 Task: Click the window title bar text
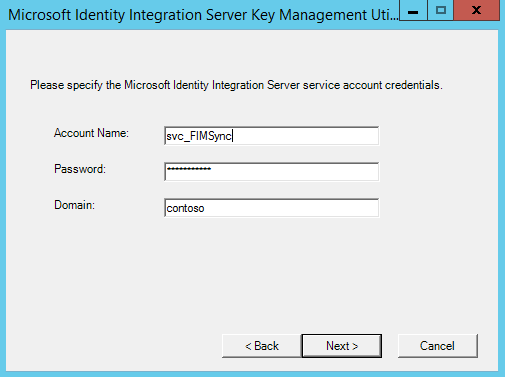click(203, 15)
